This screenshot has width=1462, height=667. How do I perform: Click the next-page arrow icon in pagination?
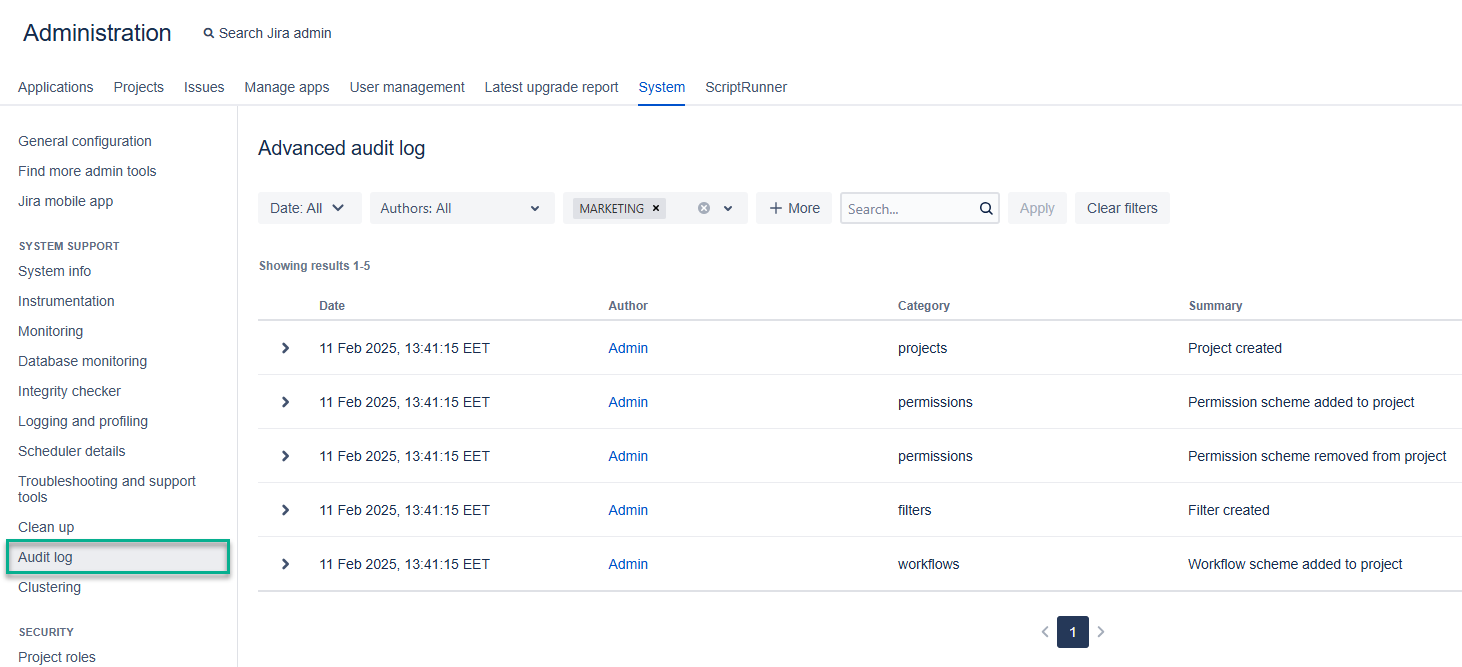[1100, 631]
